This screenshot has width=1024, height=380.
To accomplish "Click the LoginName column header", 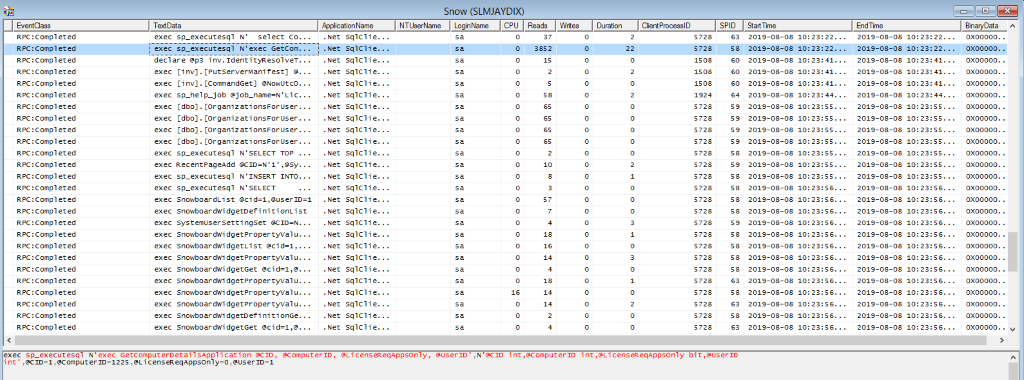I will pyautogui.click(x=474, y=25).
